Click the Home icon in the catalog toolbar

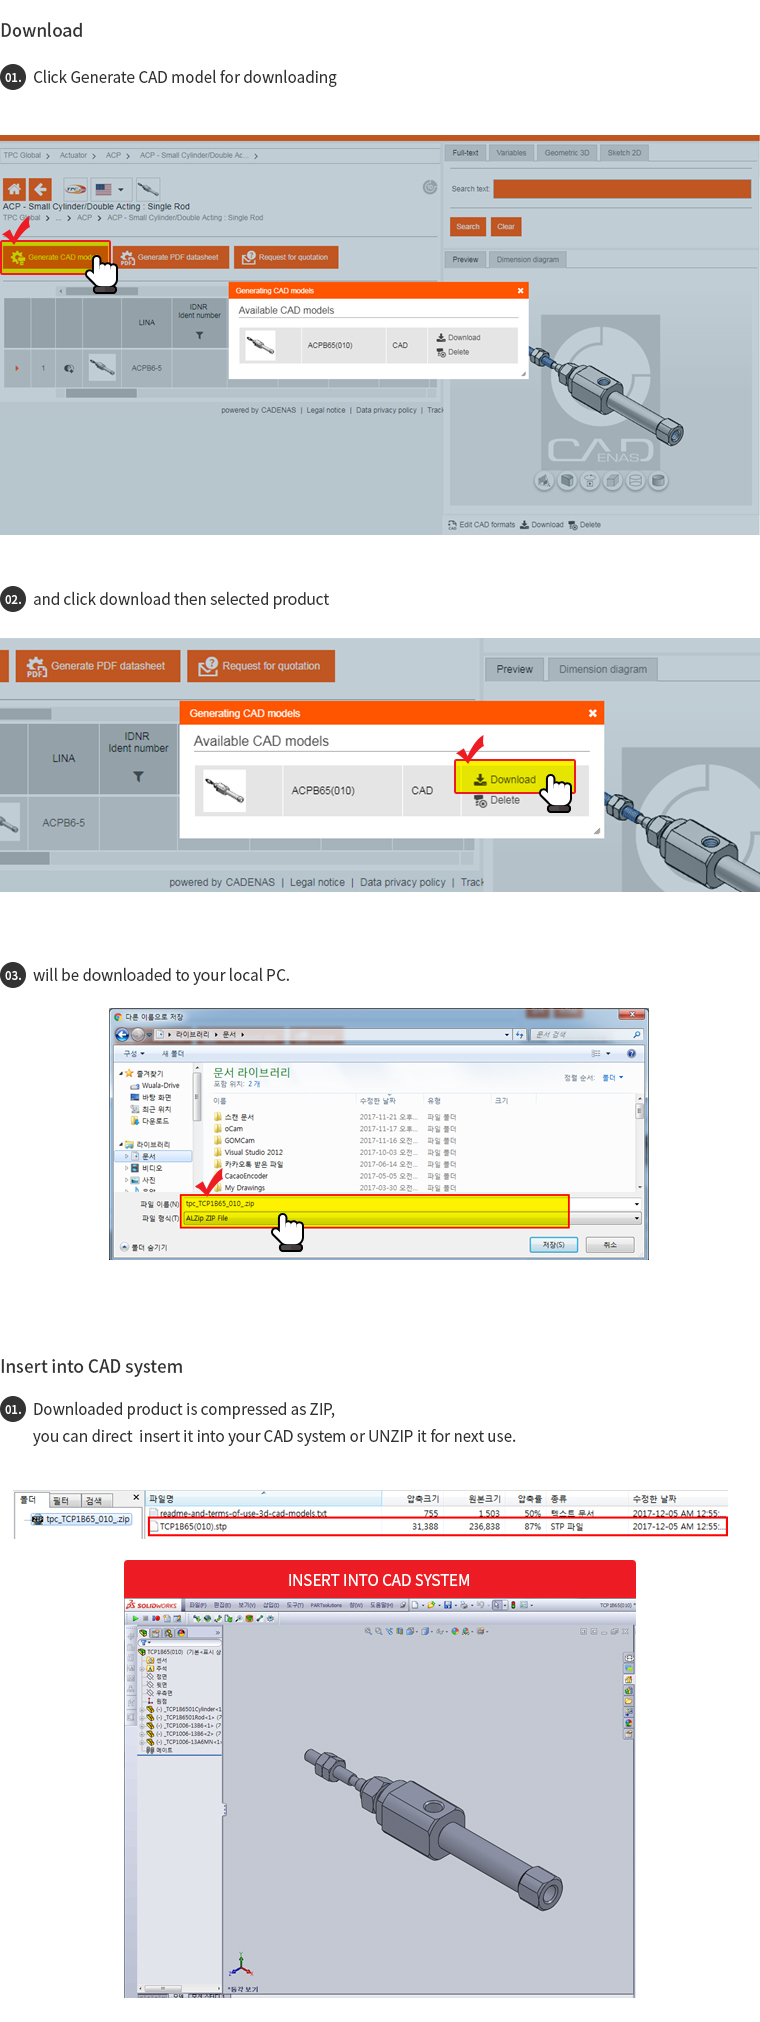click(x=14, y=189)
